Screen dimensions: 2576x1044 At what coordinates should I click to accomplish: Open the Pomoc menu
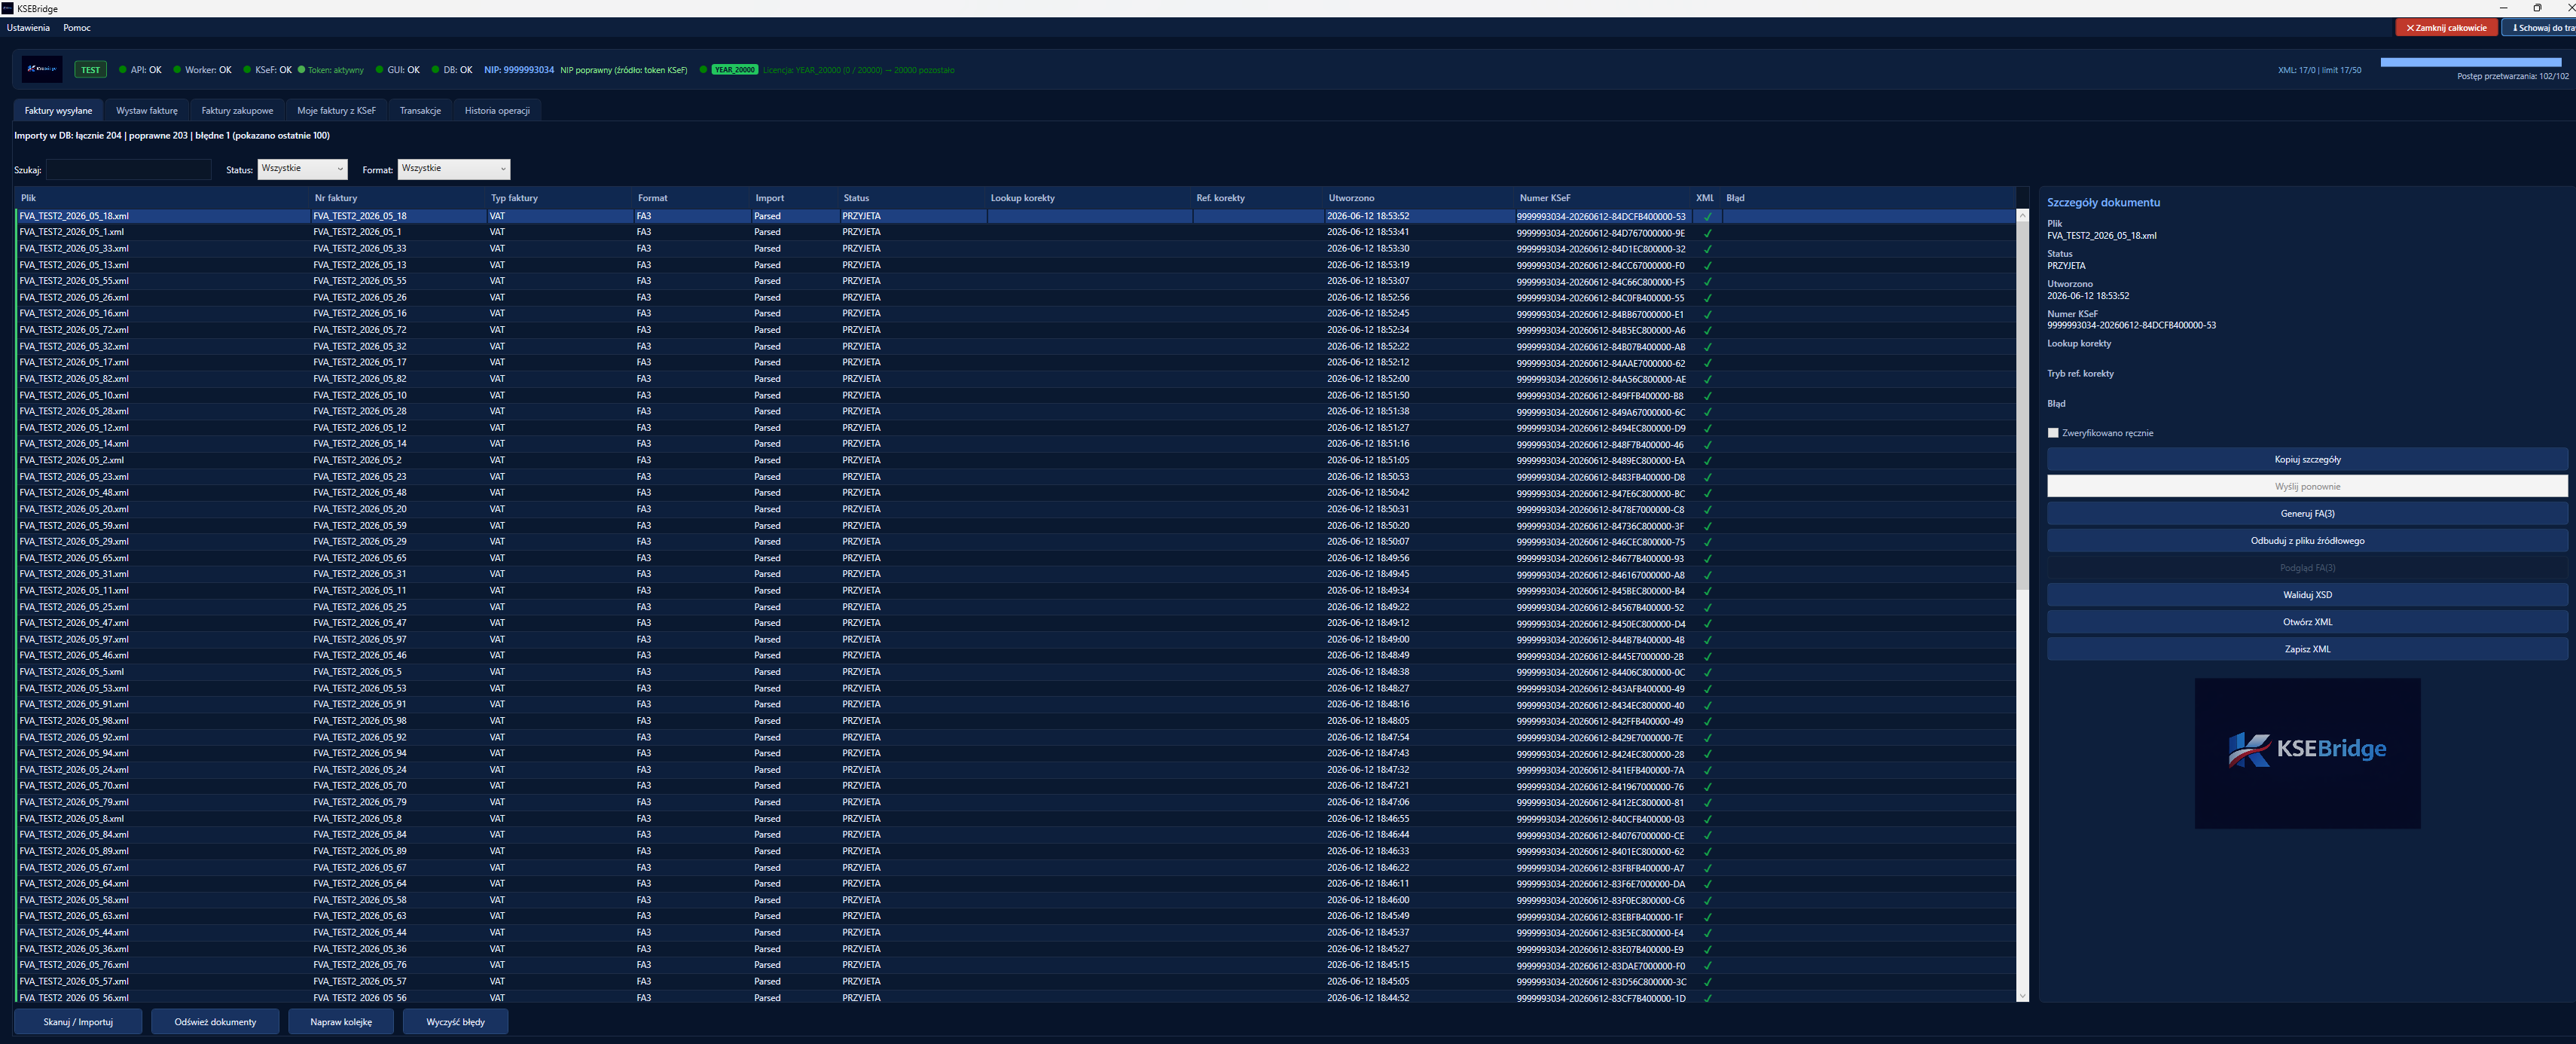[x=76, y=28]
